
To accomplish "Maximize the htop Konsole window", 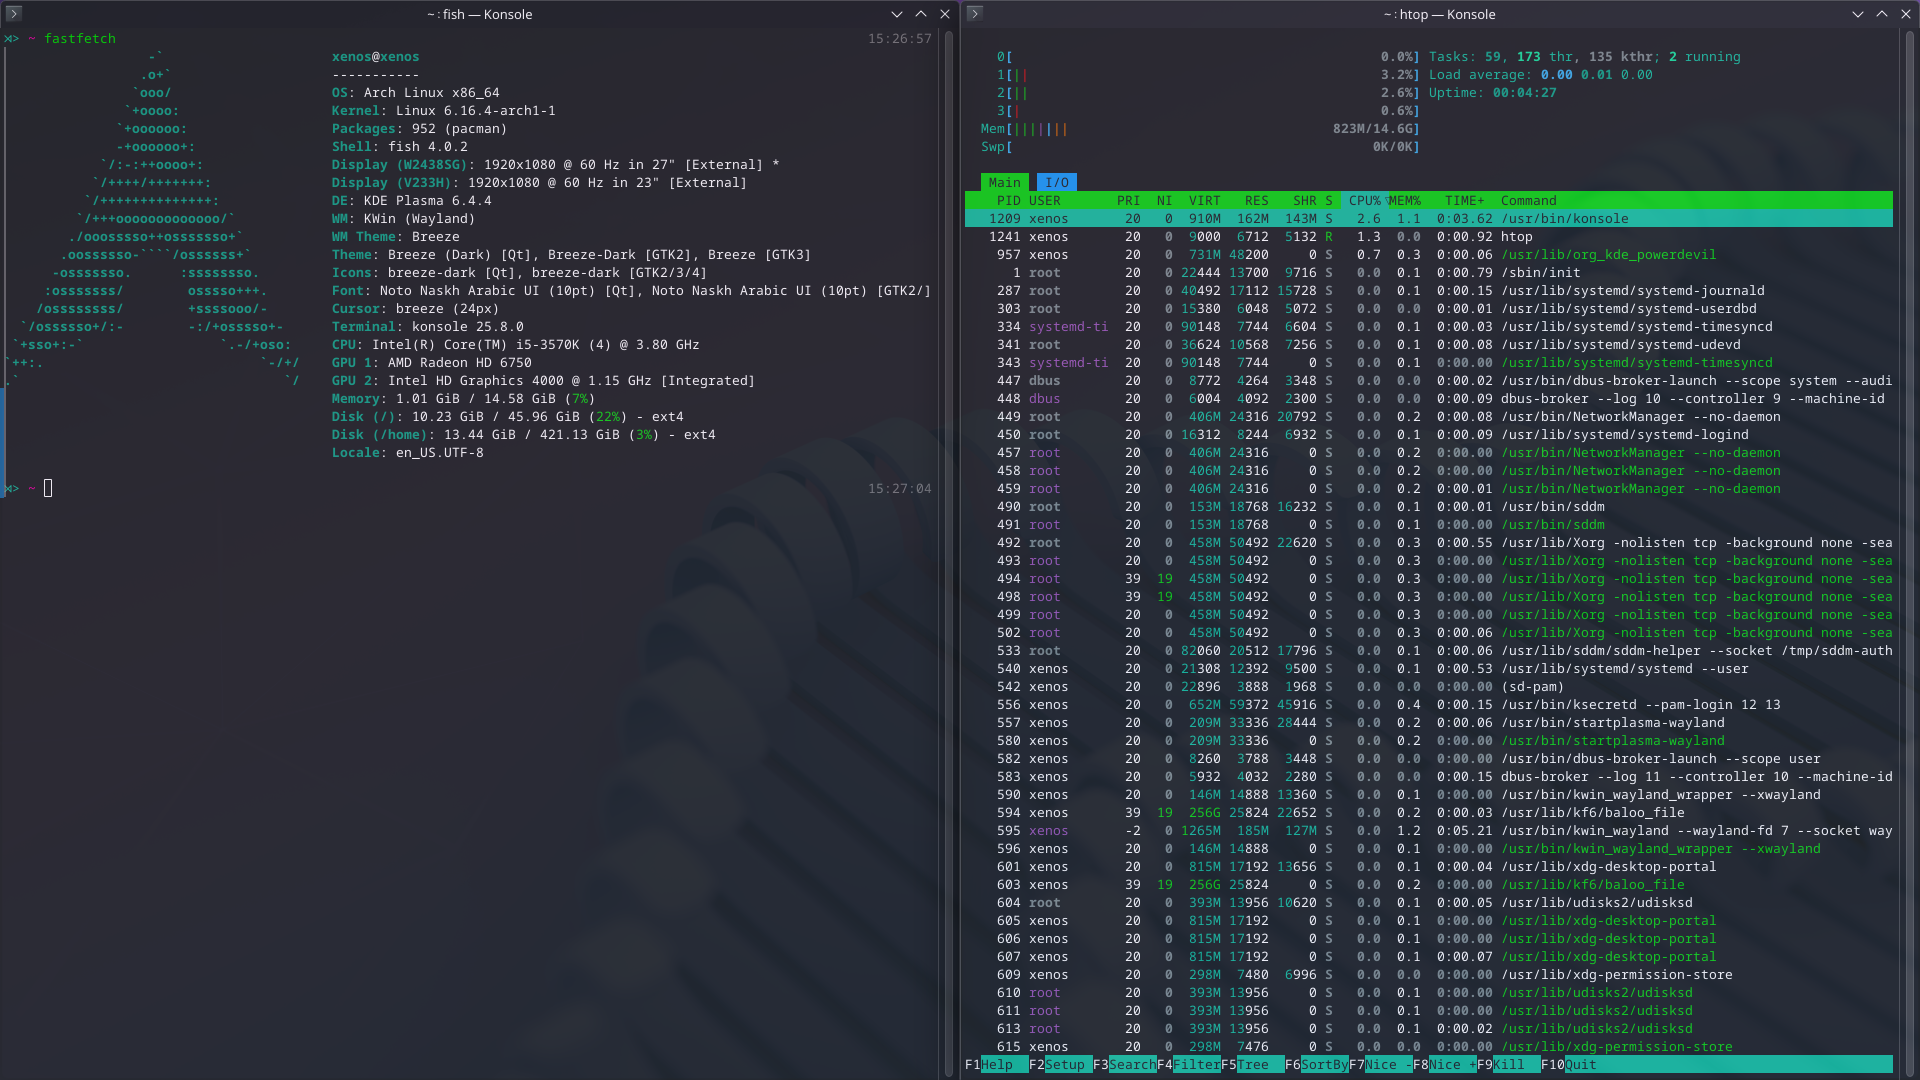I will [1881, 14].
